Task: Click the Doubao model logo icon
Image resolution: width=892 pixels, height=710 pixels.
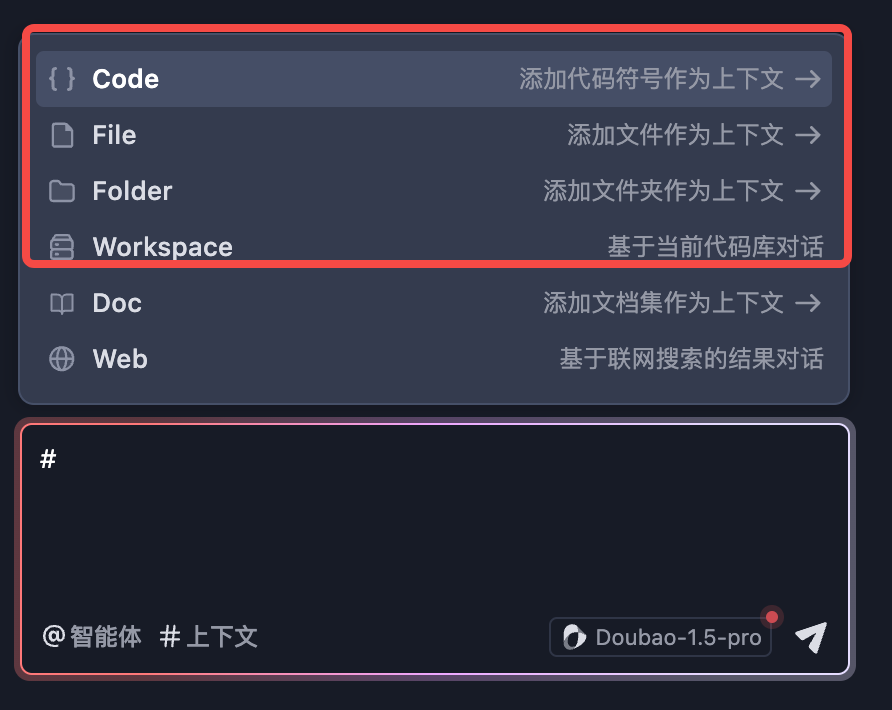Action: tap(574, 637)
